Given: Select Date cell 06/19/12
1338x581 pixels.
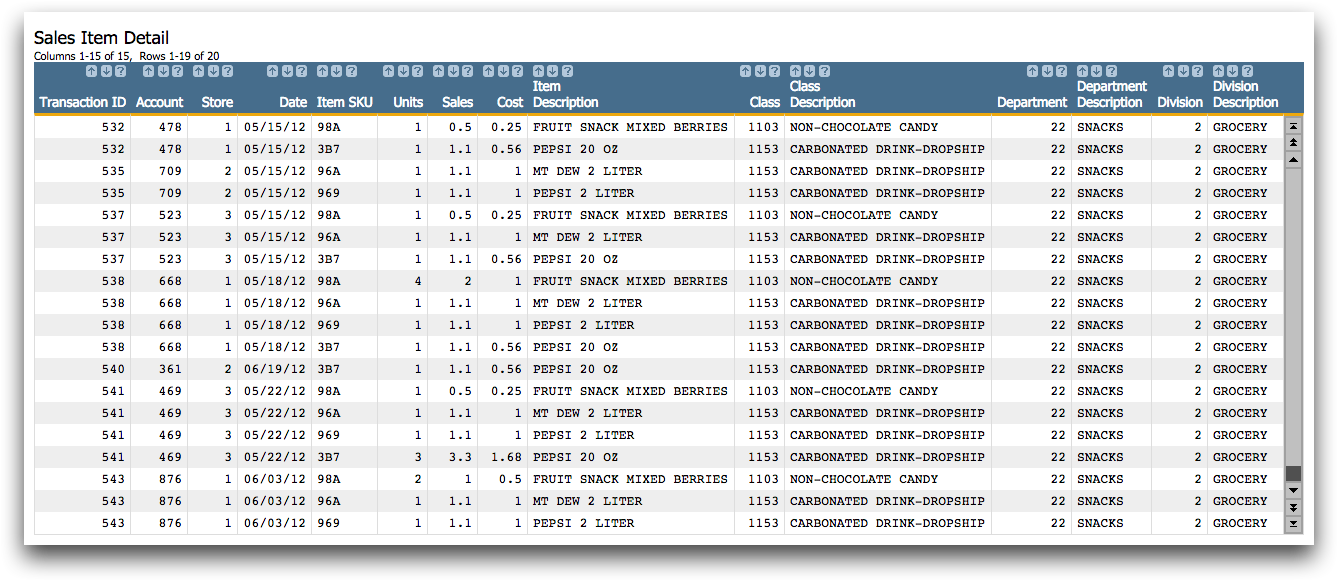Looking at the screenshot, I should 274,369.
